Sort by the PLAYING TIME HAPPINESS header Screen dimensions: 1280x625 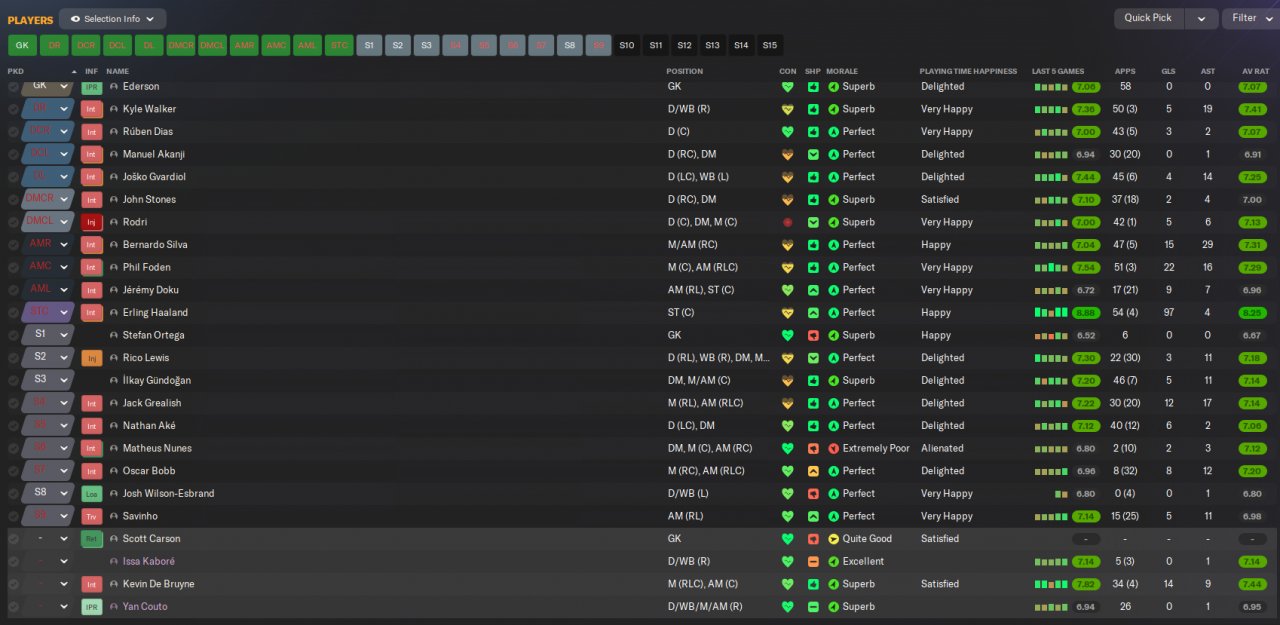coord(968,71)
